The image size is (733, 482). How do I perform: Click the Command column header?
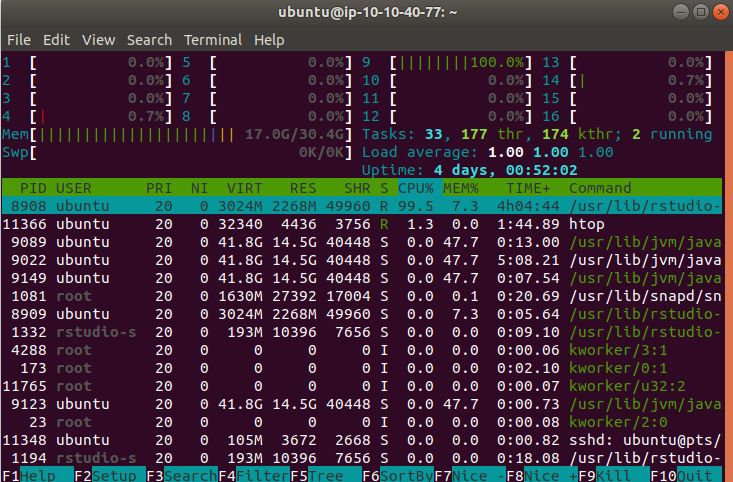pos(600,188)
